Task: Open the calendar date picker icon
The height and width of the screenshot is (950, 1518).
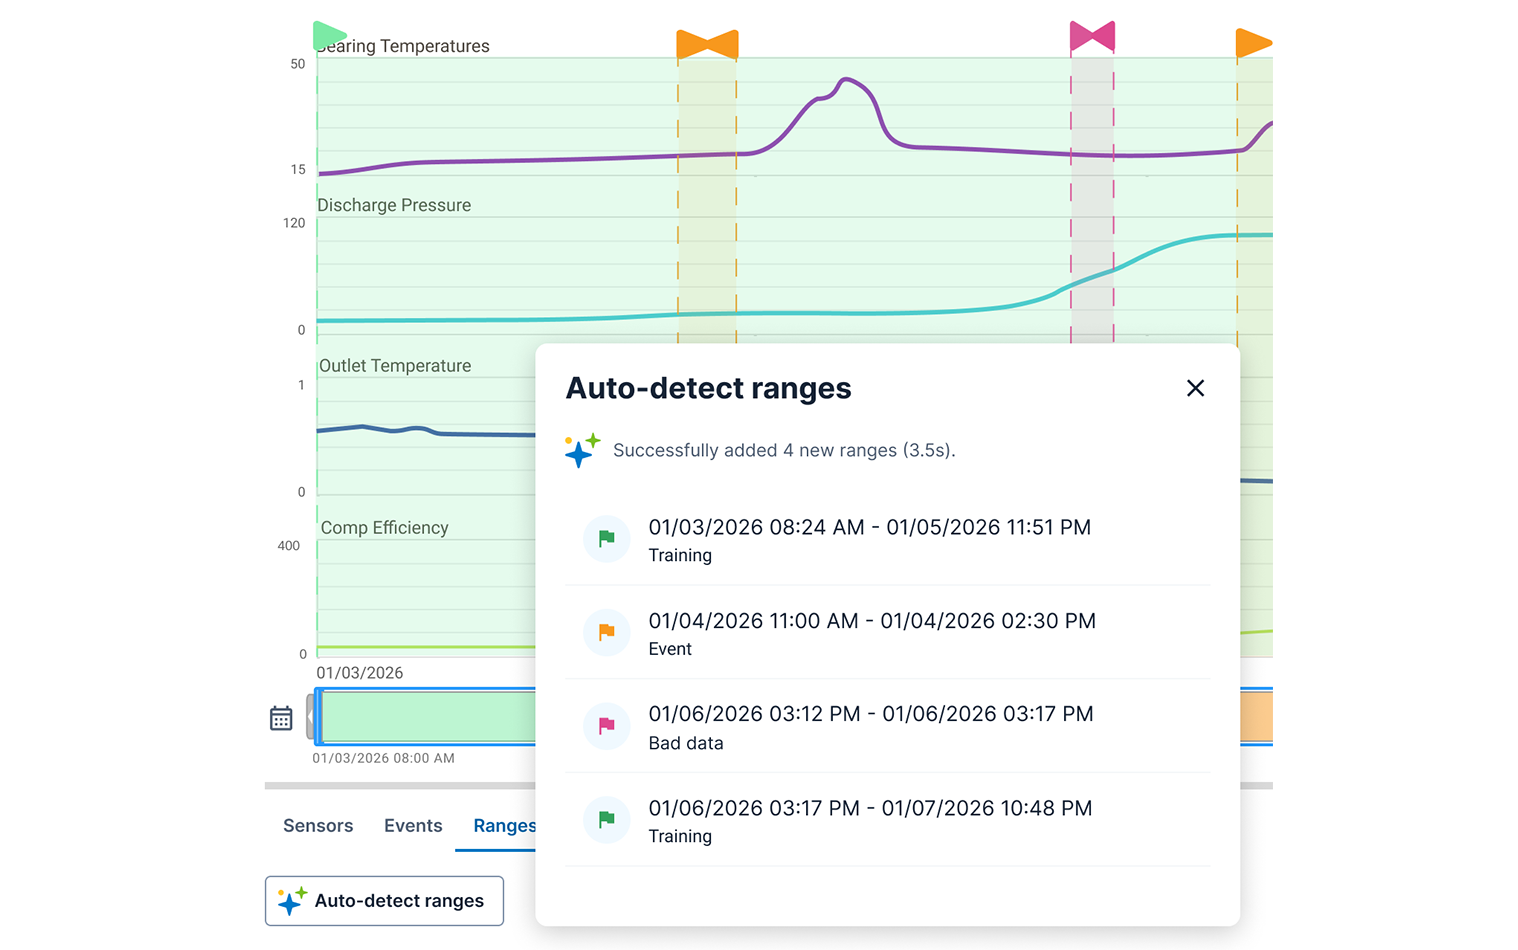Action: [x=281, y=718]
